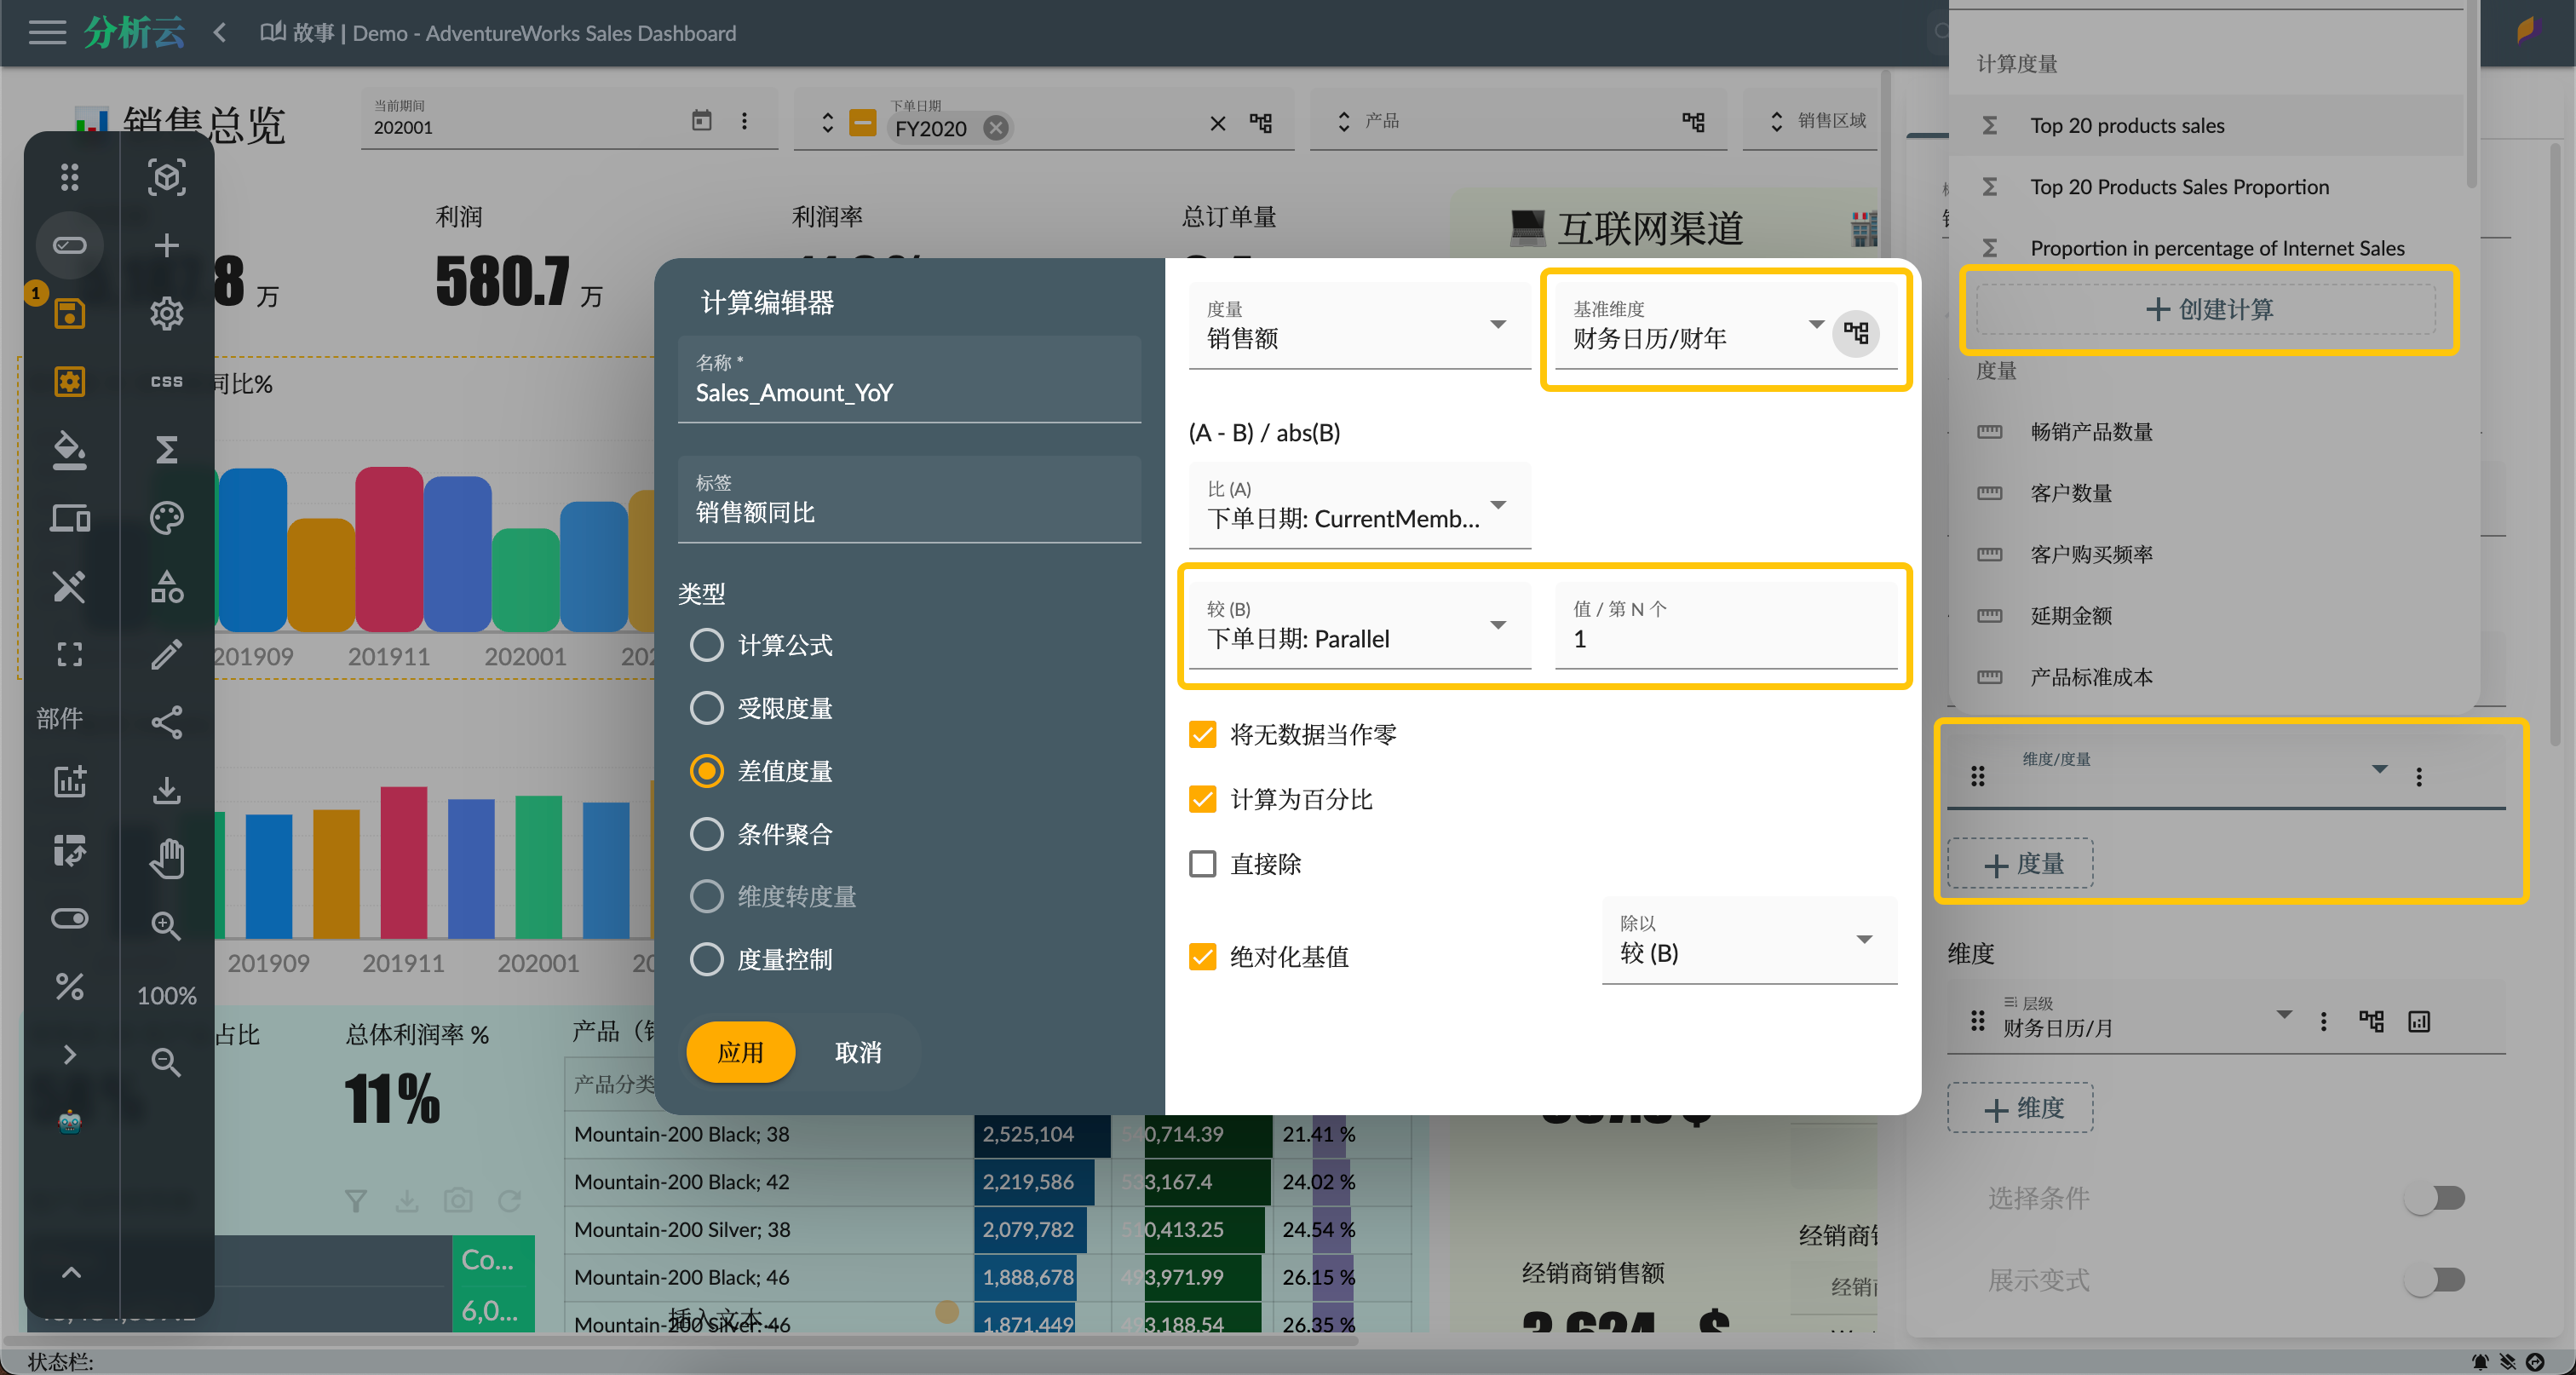Activate the hand pan tool

167,858
